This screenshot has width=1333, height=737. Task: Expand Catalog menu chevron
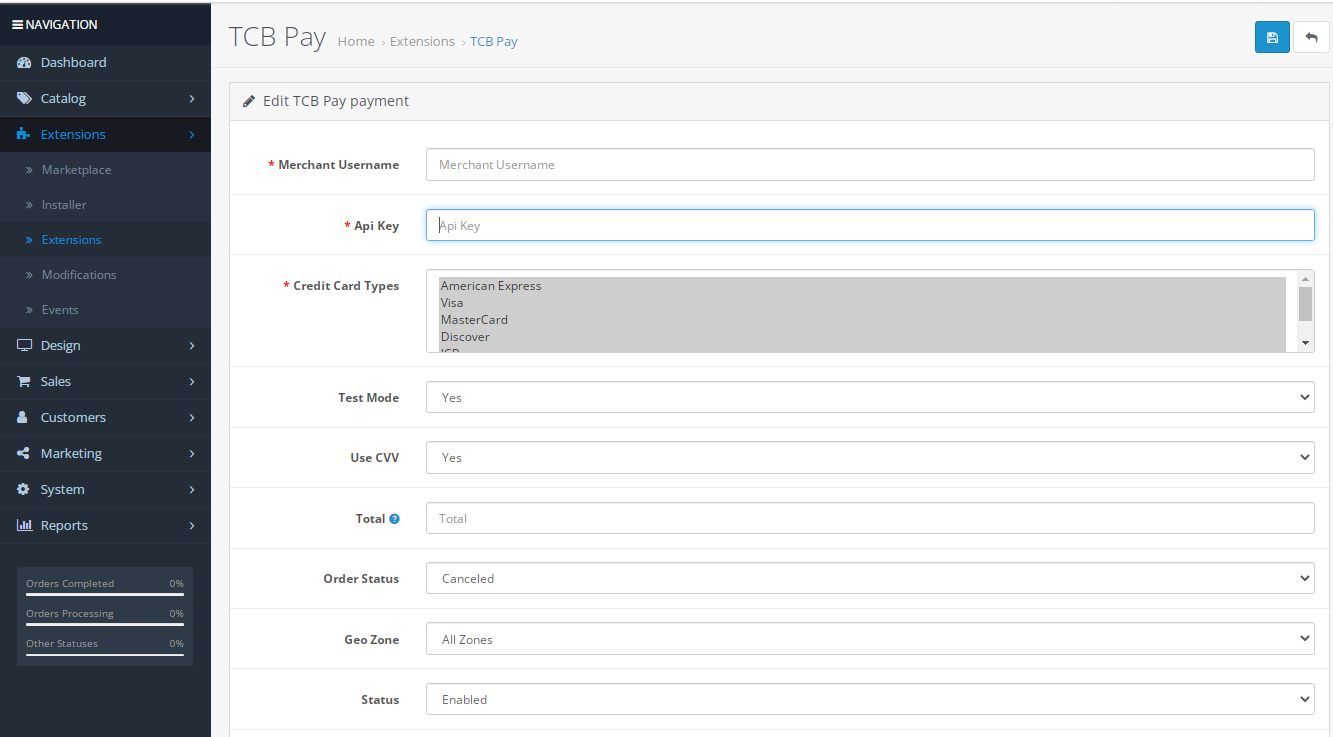[x=191, y=98]
